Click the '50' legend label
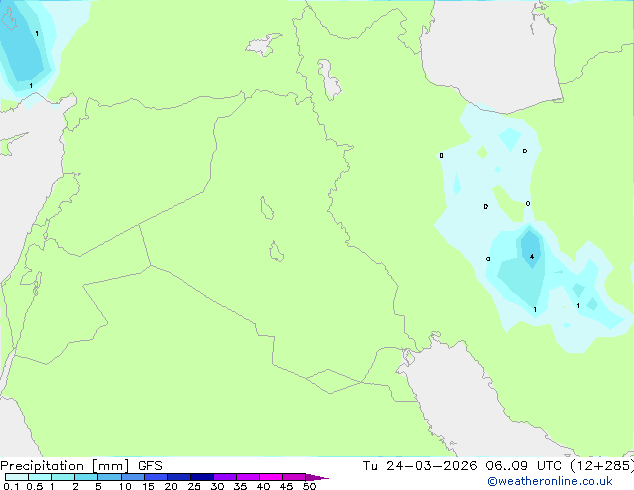This screenshot has width=634, height=490. click(310, 486)
